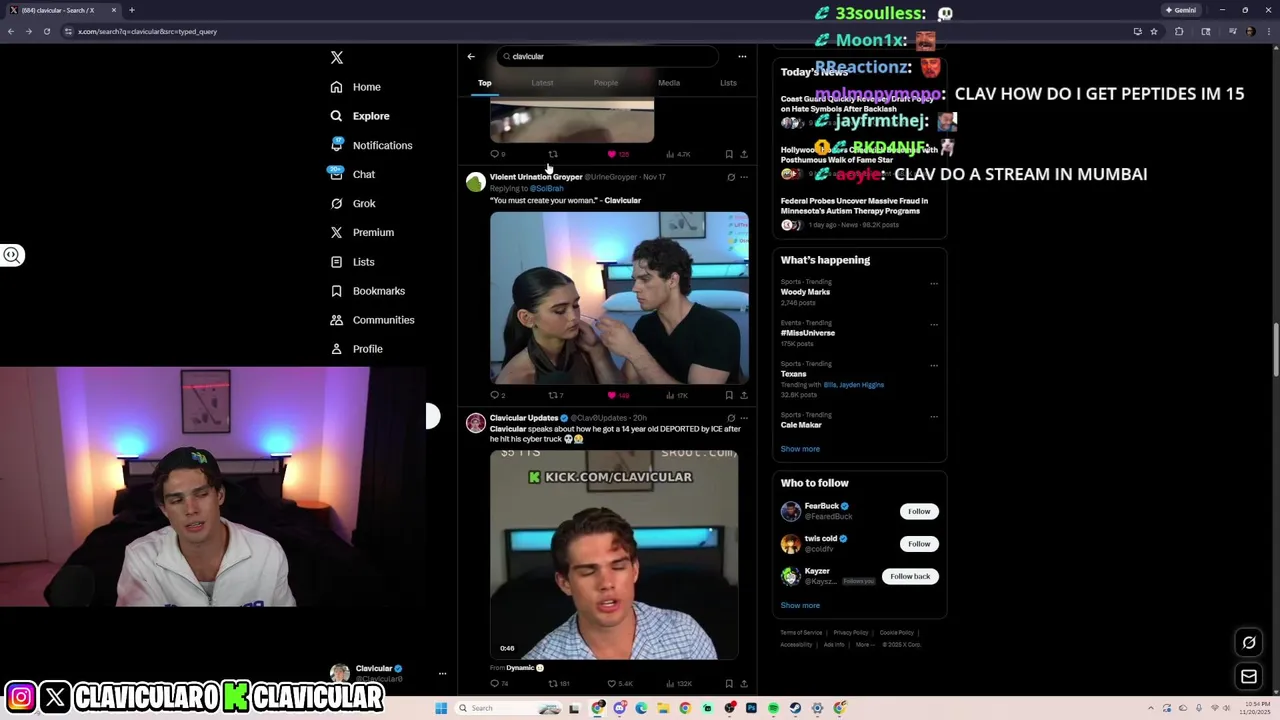Expand Show more under Who to follow

point(800,605)
